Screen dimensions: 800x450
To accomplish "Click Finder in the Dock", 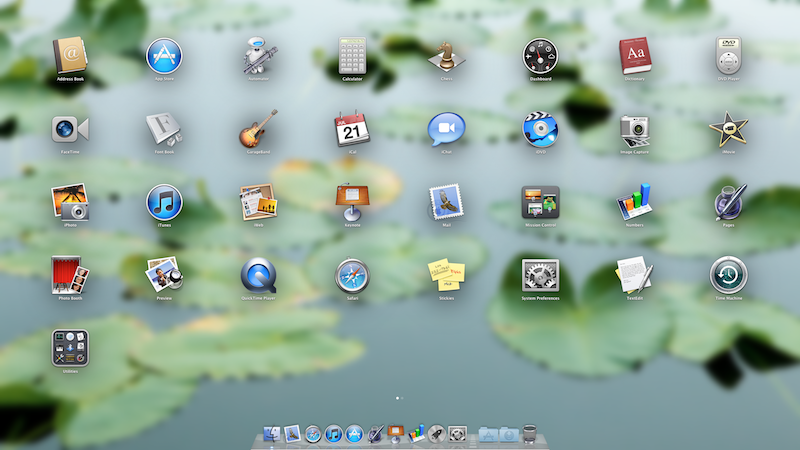I will [271, 434].
